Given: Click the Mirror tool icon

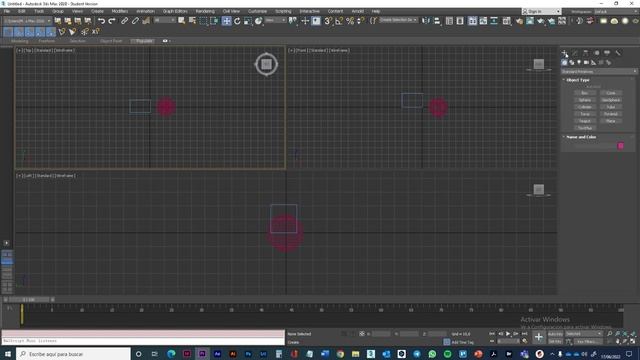Looking at the screenshot, I should 426,21.
